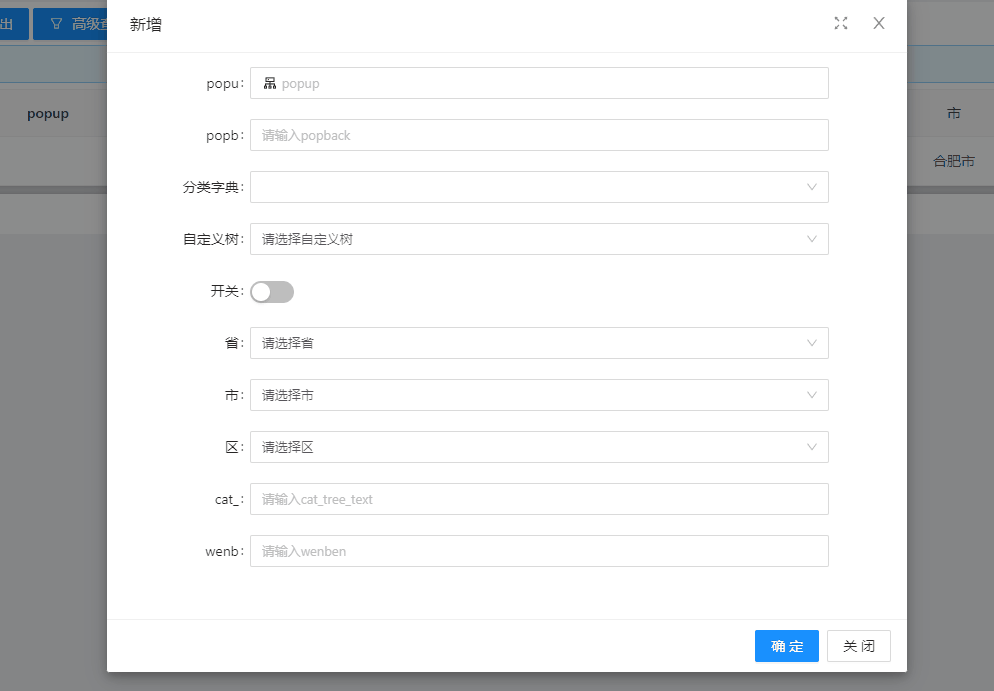Click the popup column header in table
The height and width of the screenshot is (691, 994).
click(x=48, y=113)
